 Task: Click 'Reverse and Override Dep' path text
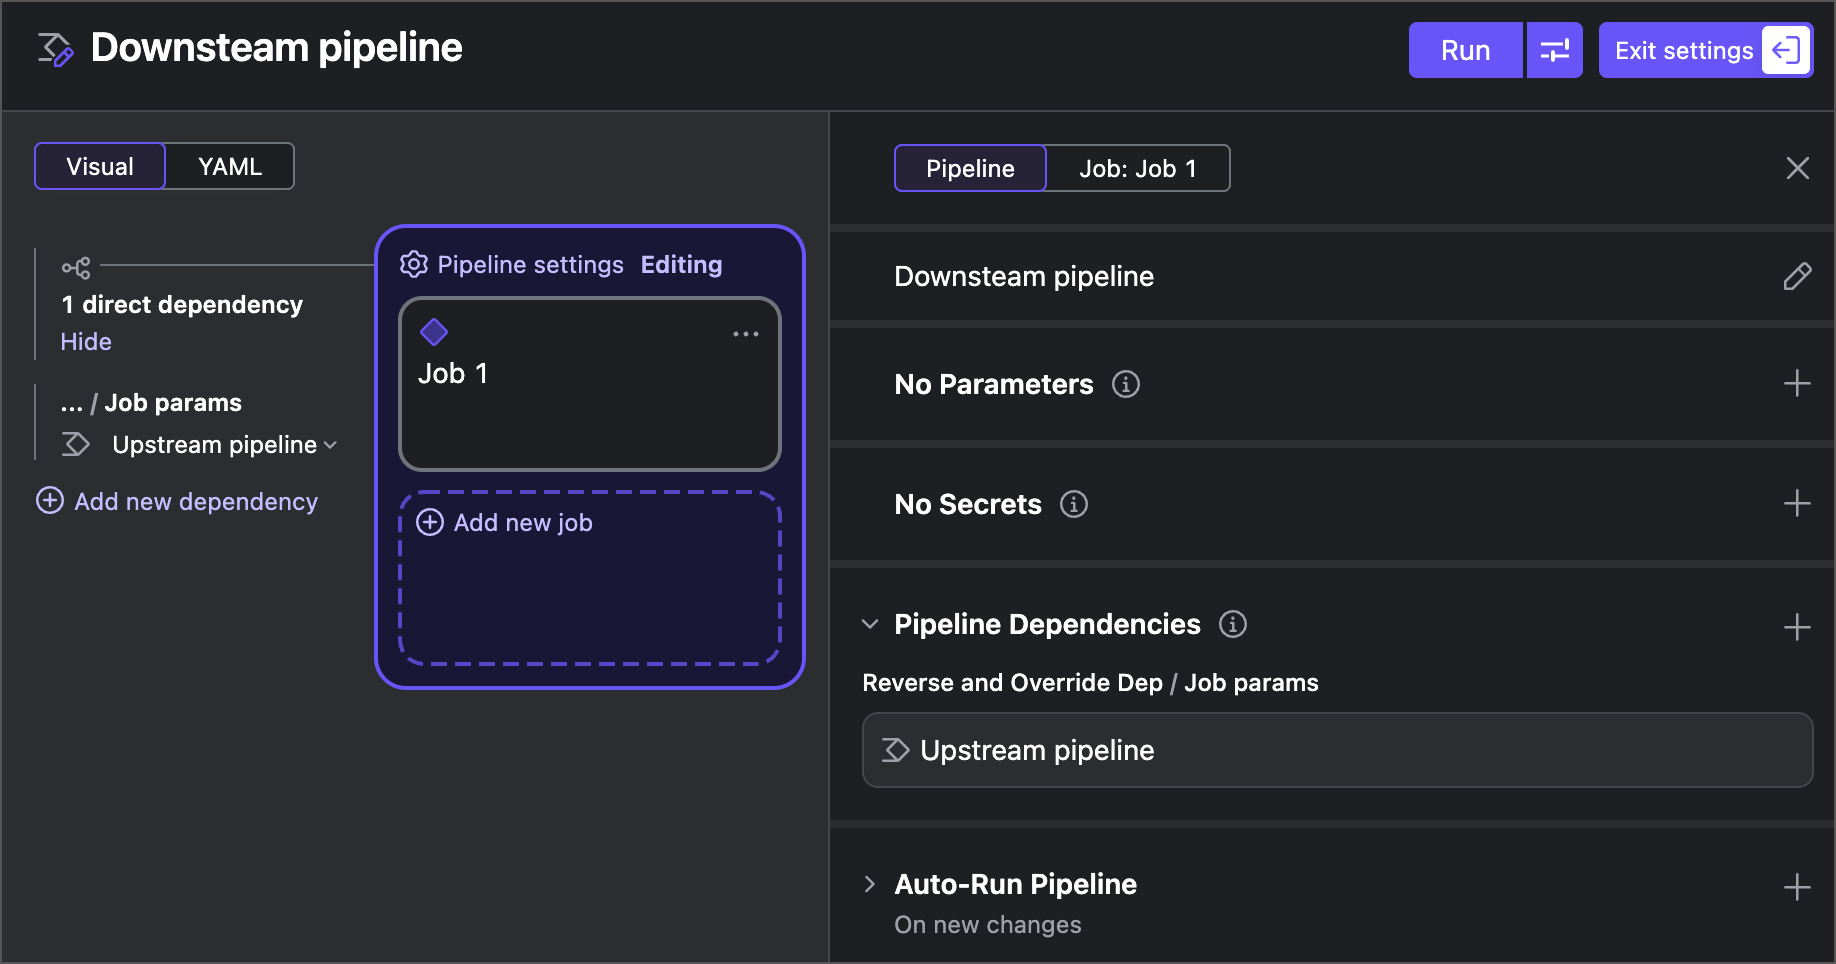coord(1012,682)
